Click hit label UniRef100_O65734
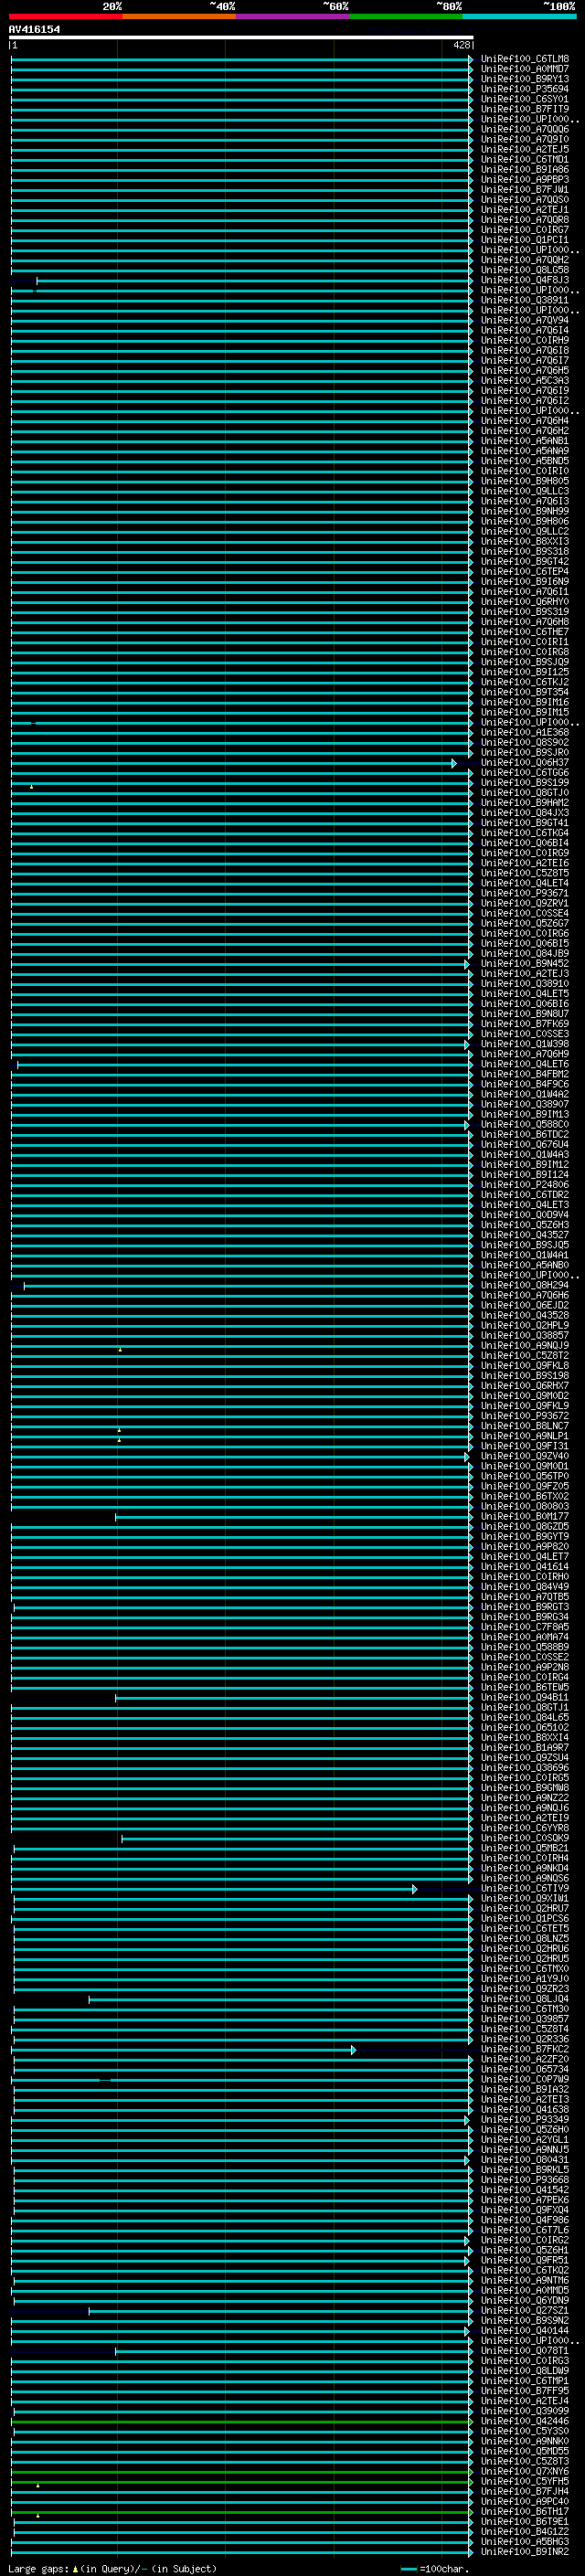This screenshot has height=2576, width=585. [x=525, y=2070]
